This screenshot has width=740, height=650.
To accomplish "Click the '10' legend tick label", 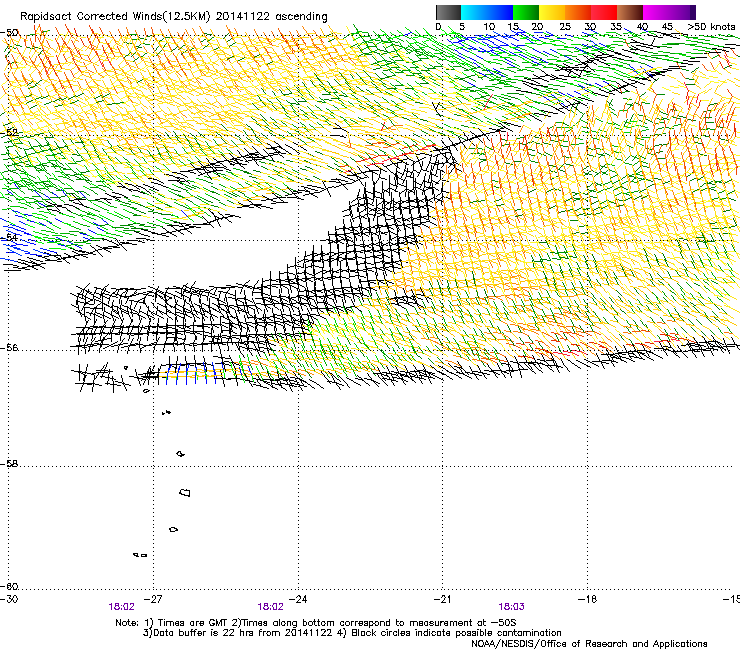I will point(489,27).
